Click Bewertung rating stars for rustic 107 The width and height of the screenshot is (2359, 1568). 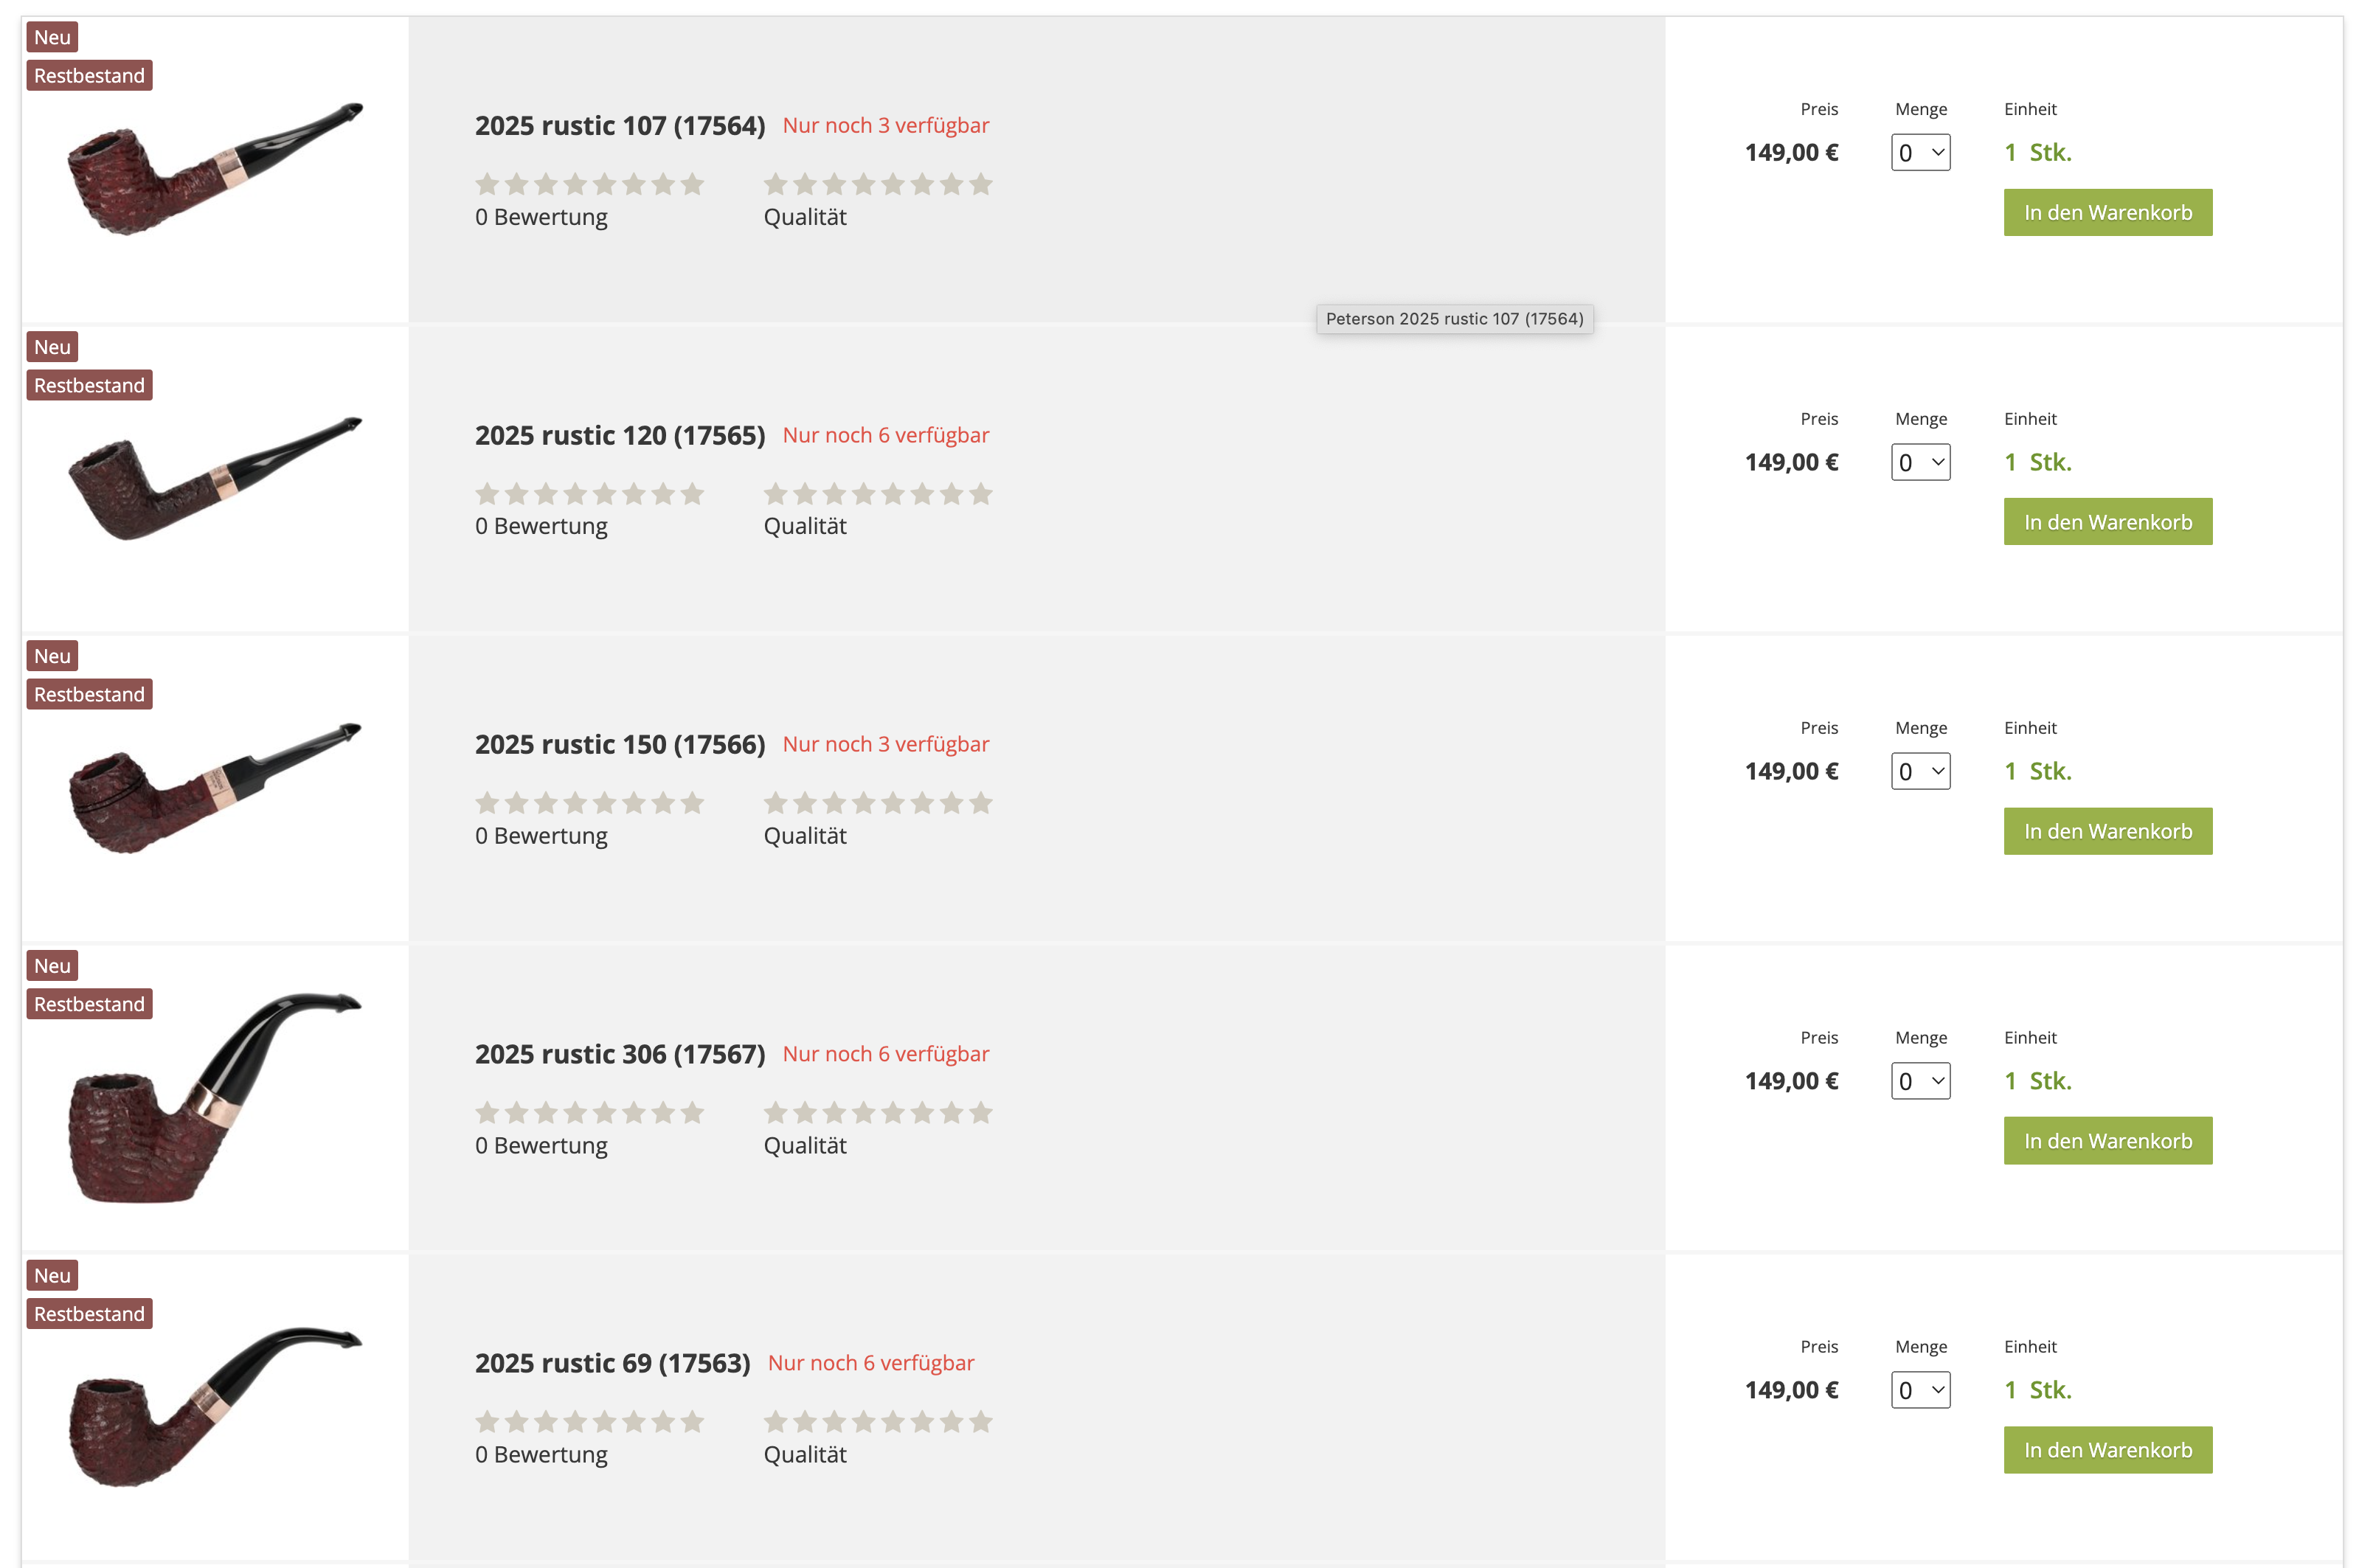[589, 185]
